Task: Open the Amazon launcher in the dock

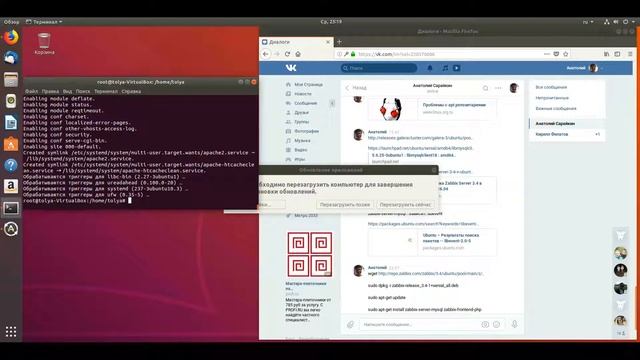Action: 11,186
